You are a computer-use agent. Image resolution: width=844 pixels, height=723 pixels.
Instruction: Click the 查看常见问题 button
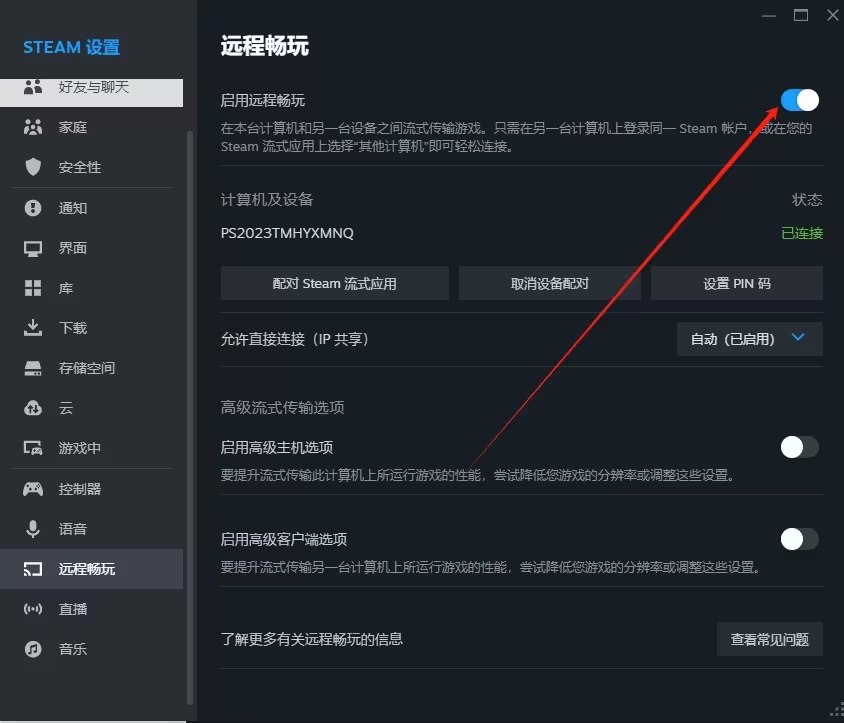[770, 639]
